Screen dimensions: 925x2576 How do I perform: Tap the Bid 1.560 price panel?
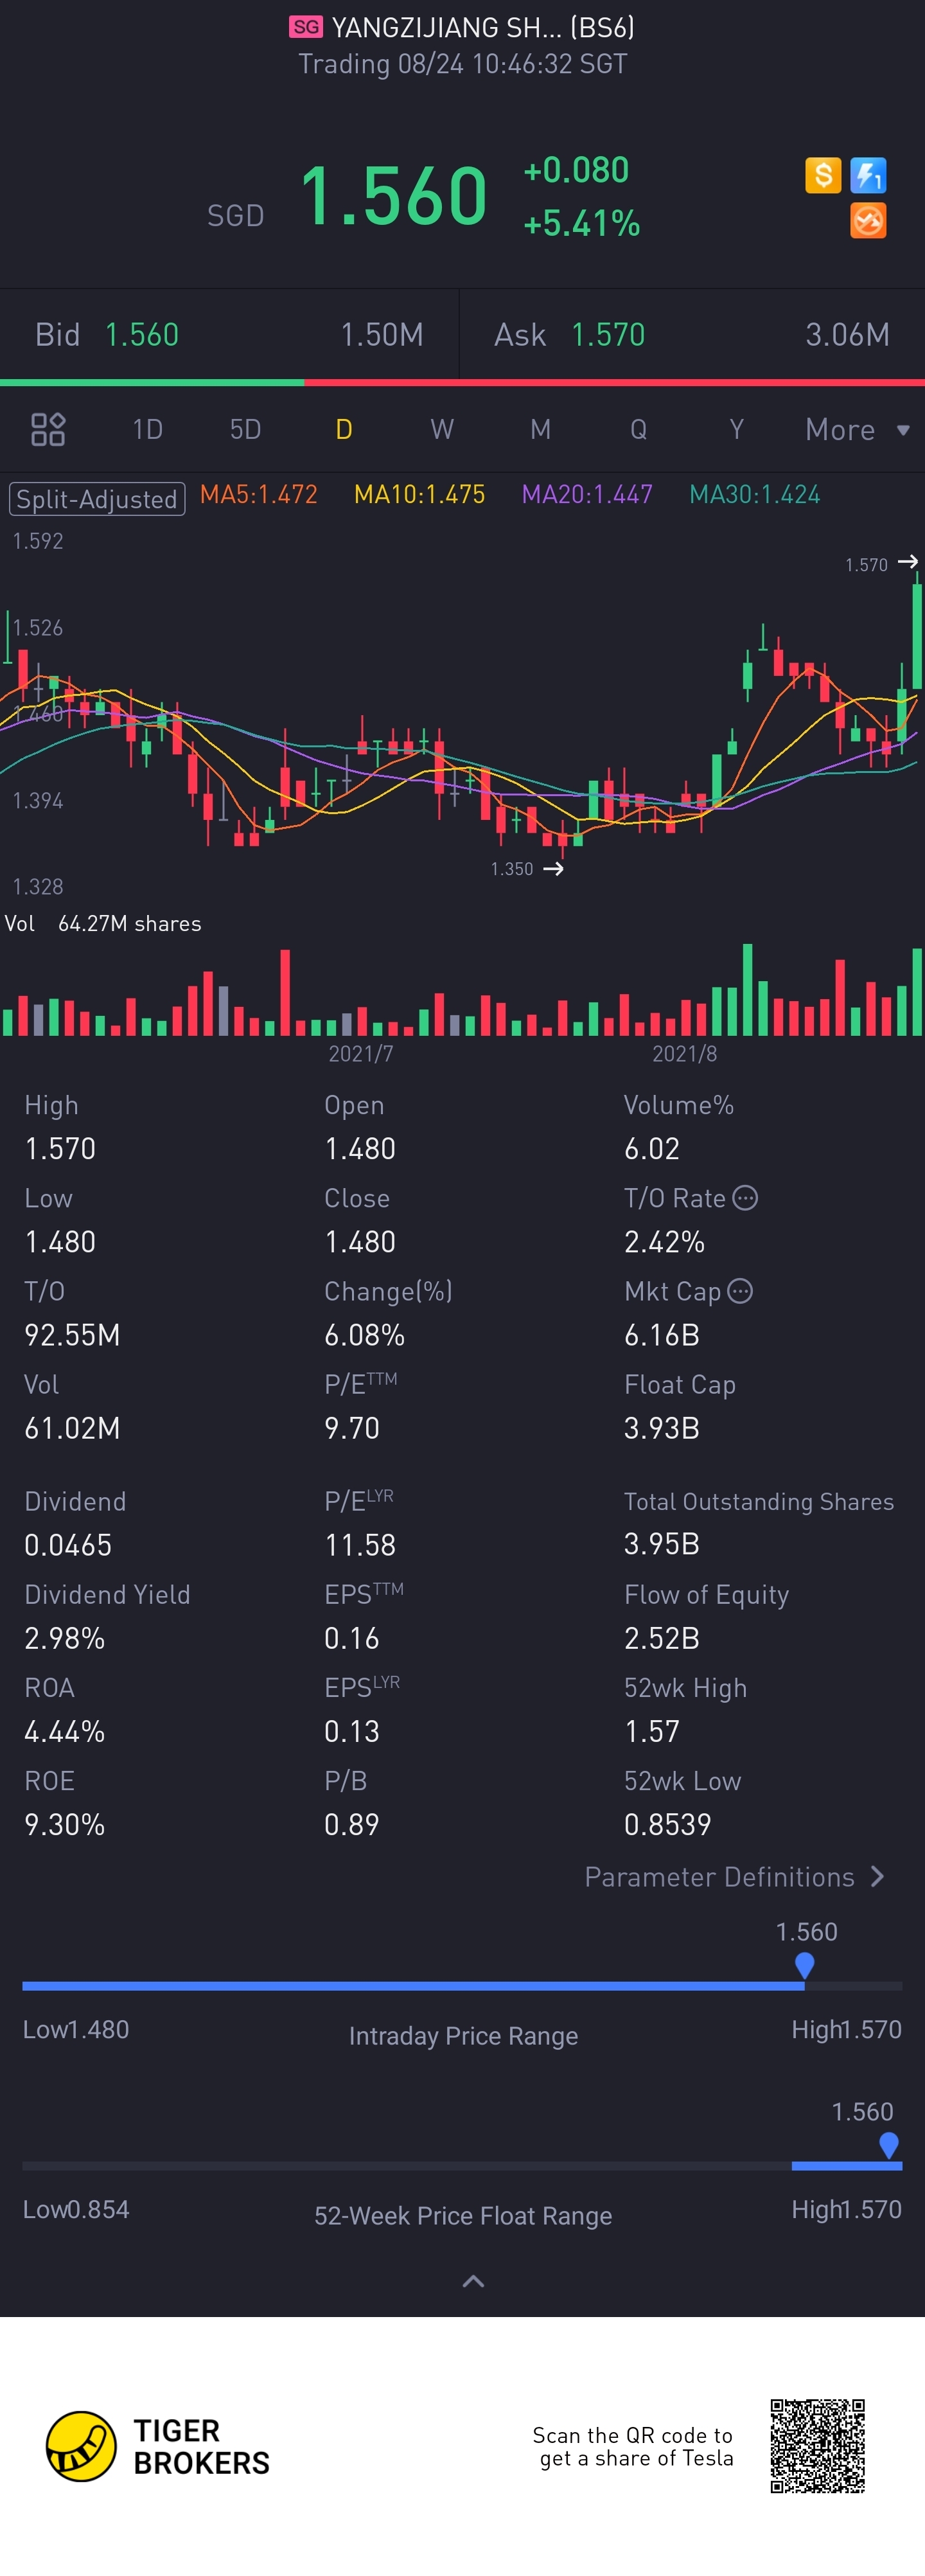coord(229,334)
